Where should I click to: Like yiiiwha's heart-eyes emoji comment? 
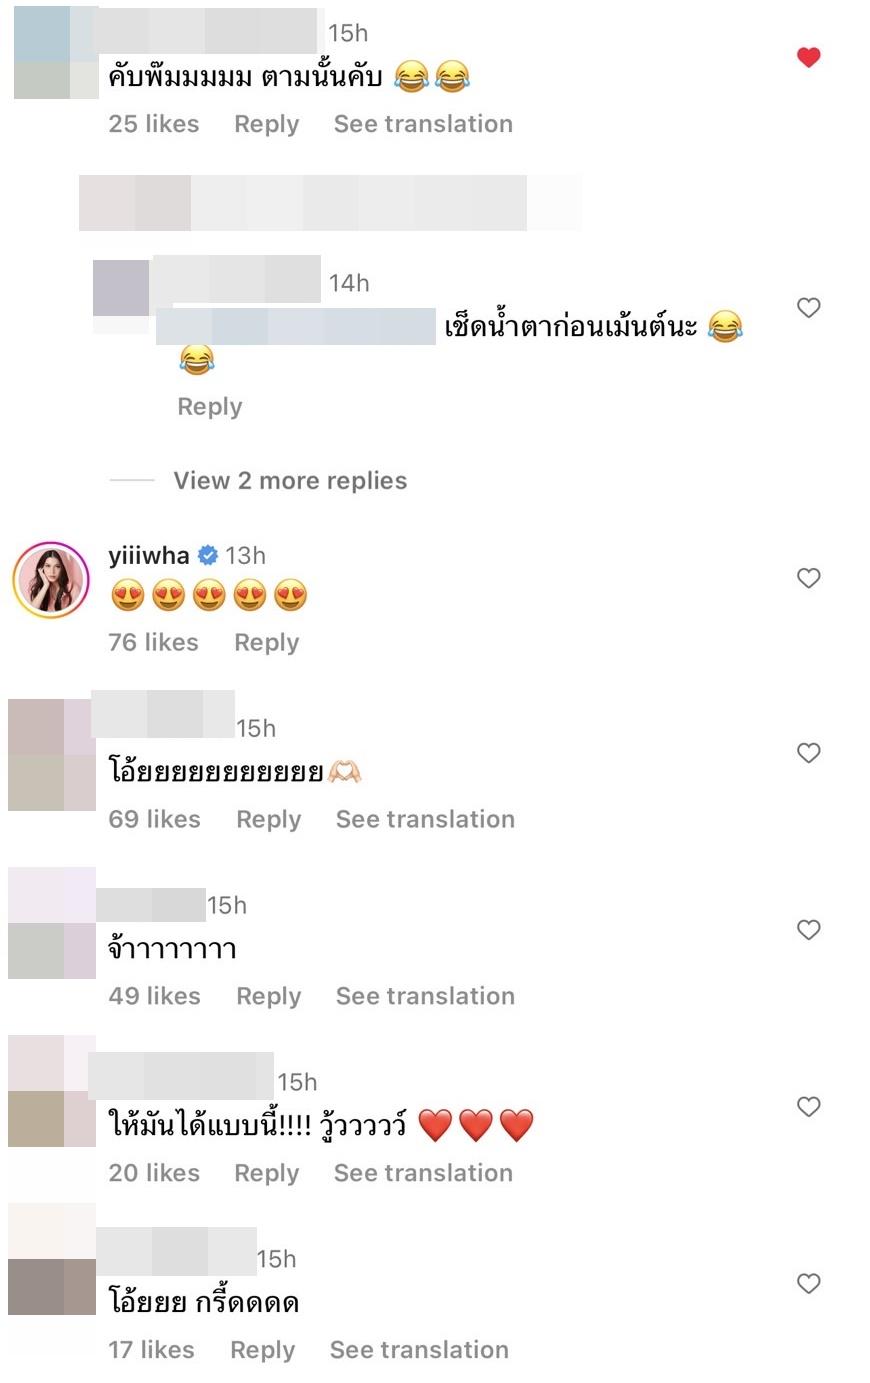coord(809,578)
